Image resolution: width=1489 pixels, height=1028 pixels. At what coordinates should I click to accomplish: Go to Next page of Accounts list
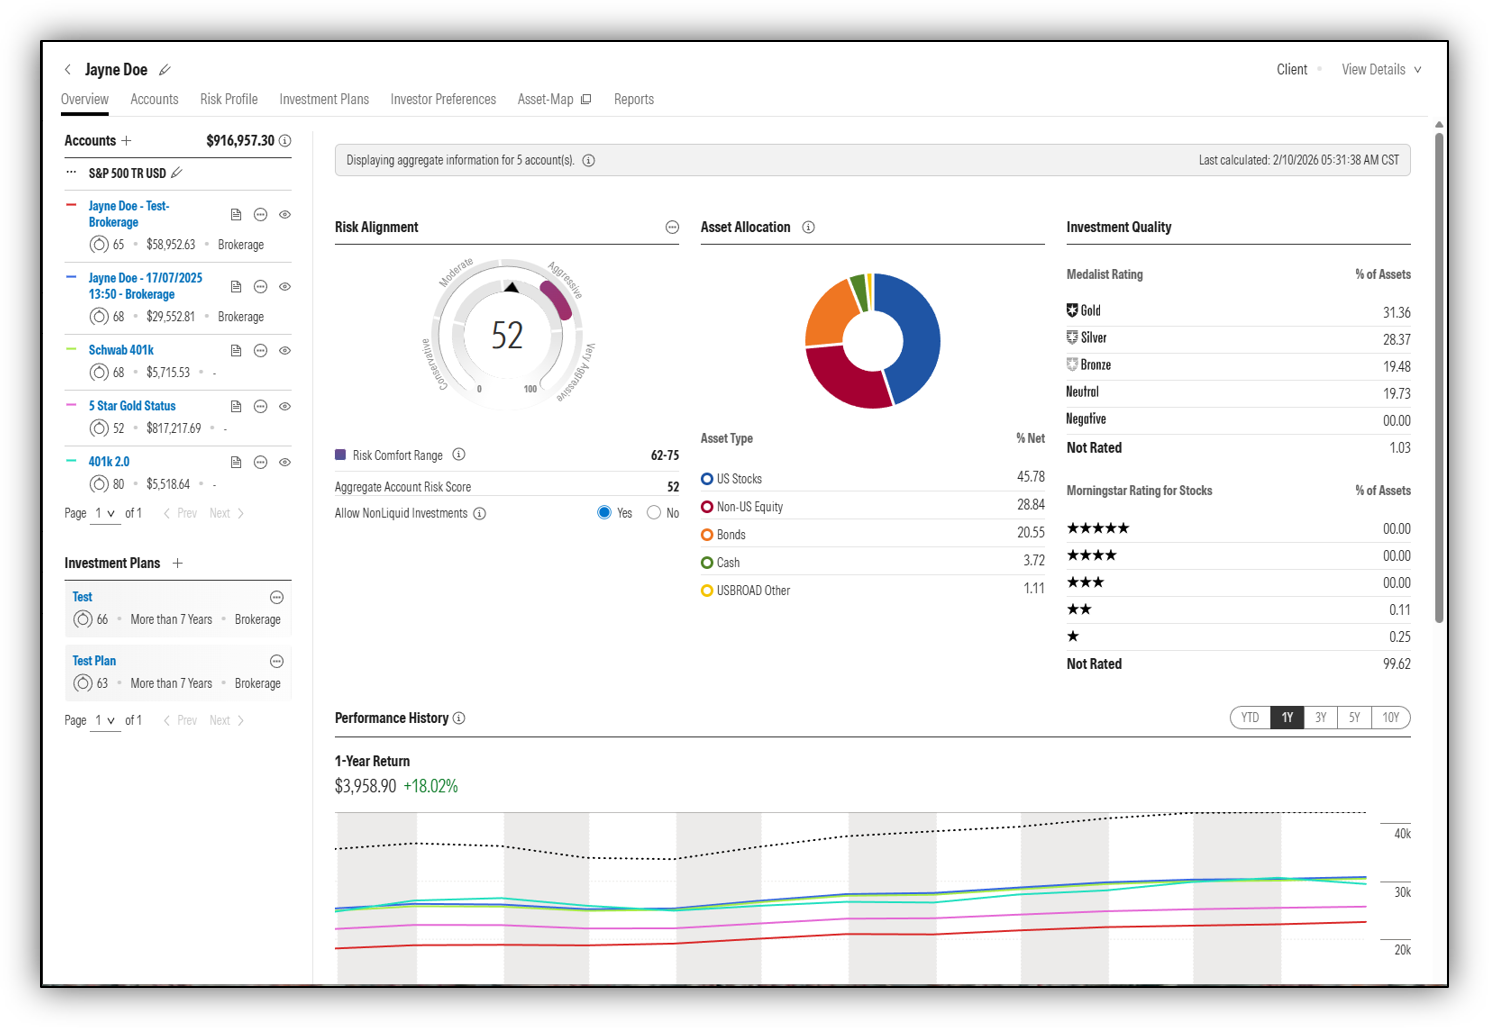[227, 513]
